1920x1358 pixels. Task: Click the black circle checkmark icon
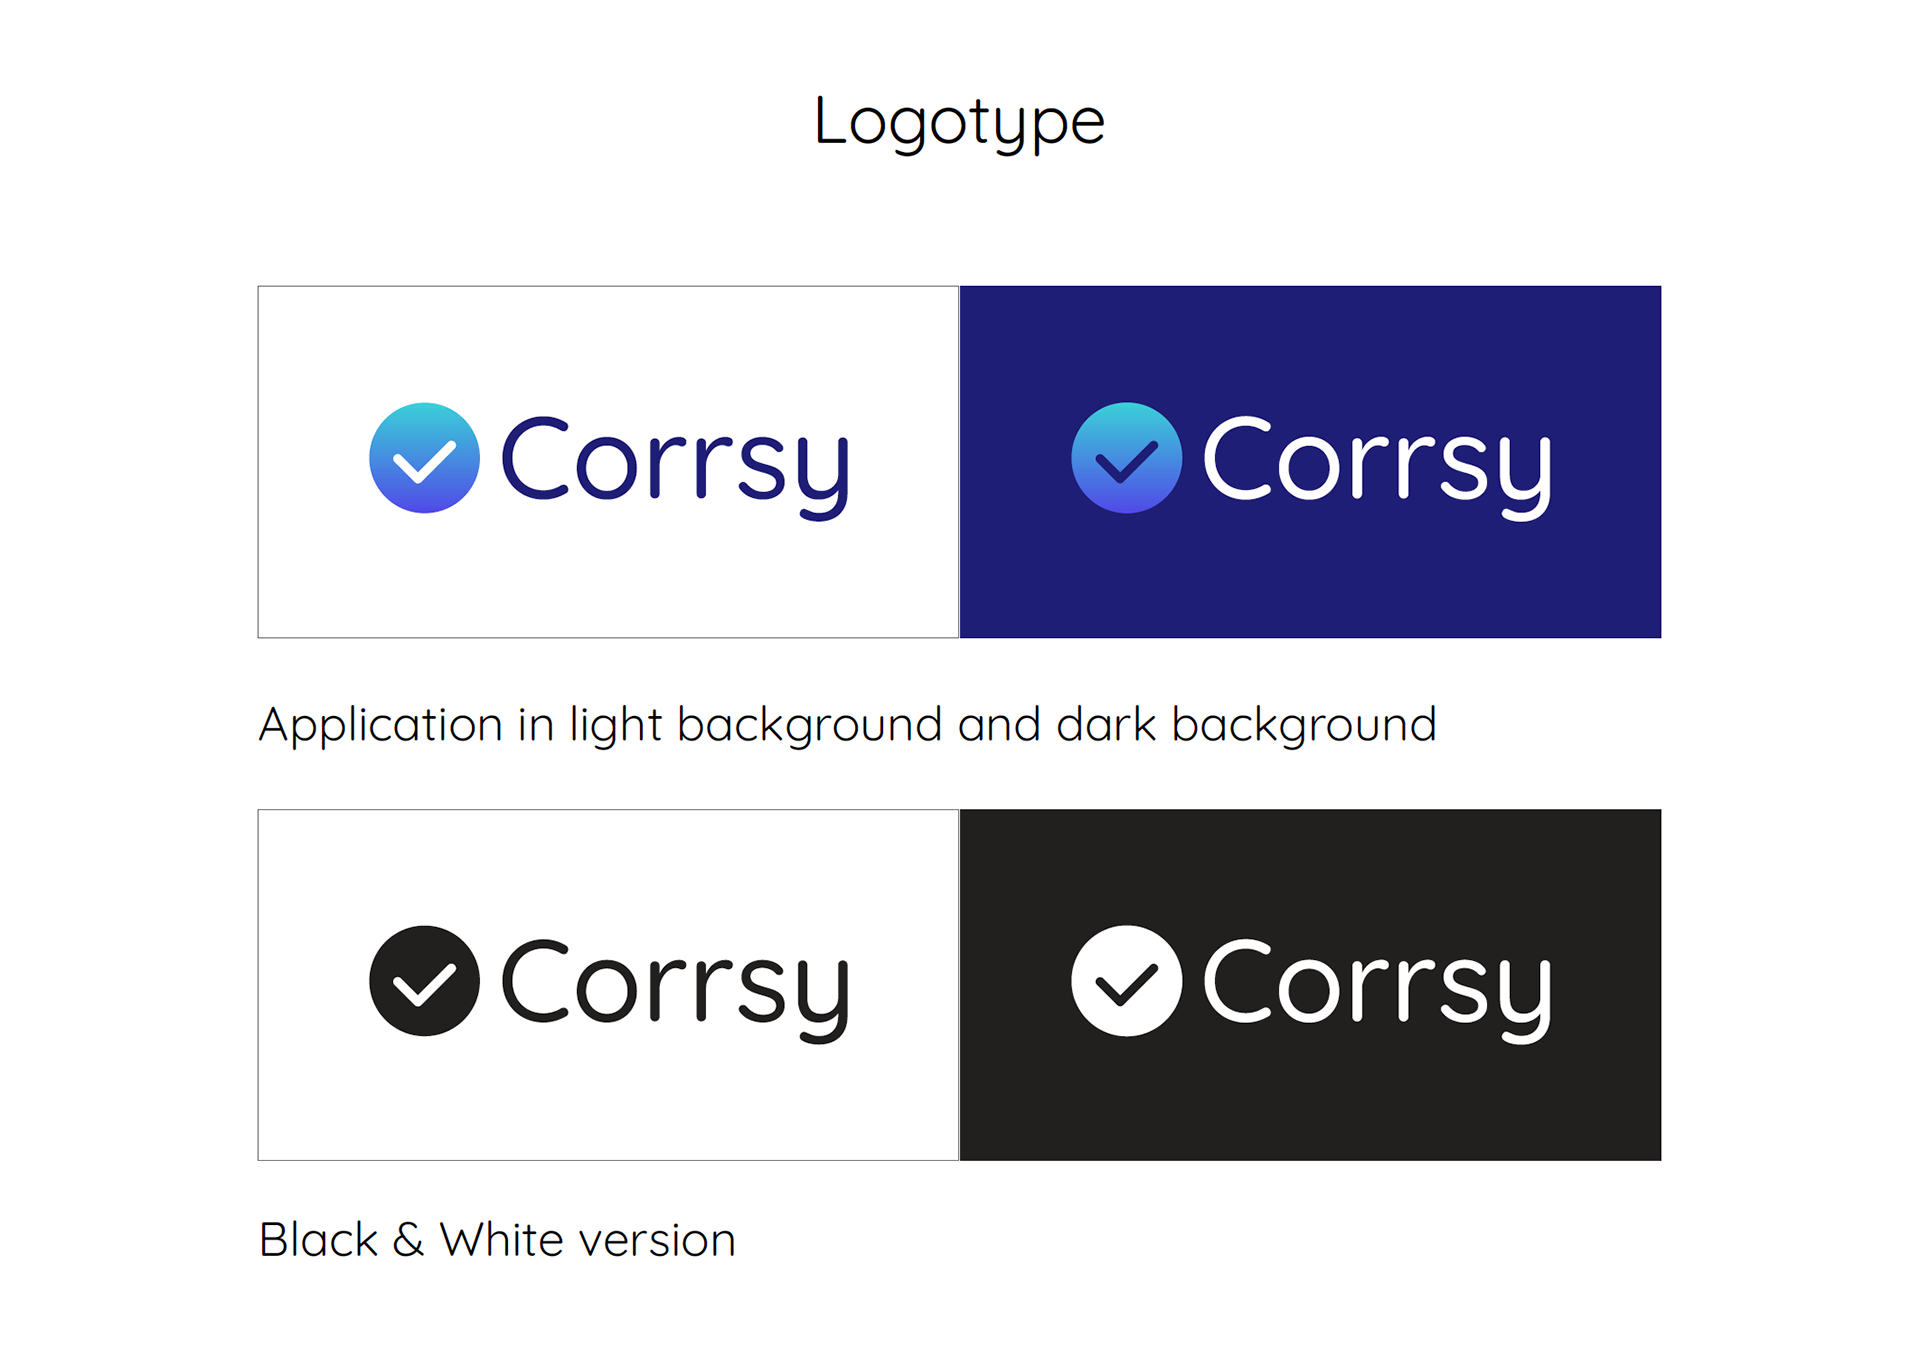[424, 981]
